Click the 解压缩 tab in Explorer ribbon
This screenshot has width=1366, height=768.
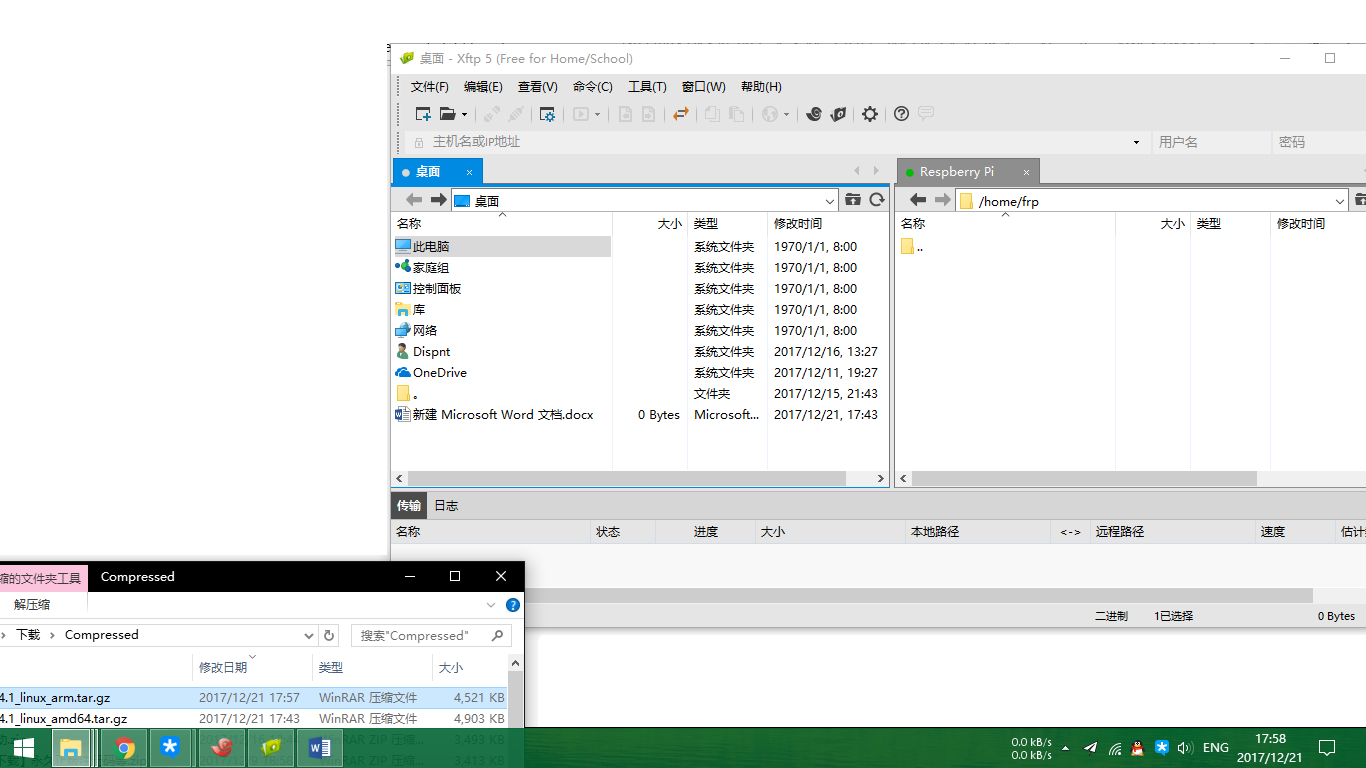(32, 605)
